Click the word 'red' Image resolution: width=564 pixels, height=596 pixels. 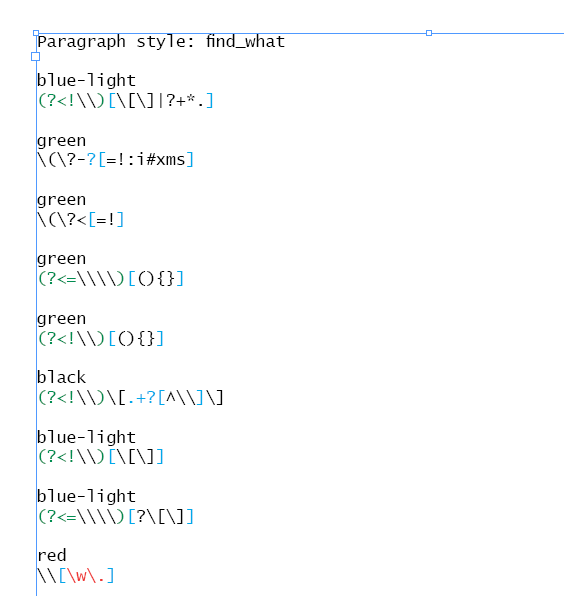[52, 556]
